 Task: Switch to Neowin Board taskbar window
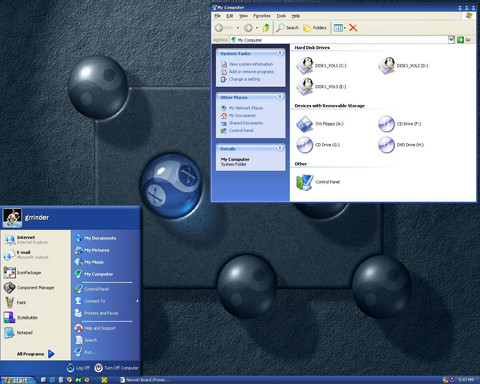pos(145,380)
